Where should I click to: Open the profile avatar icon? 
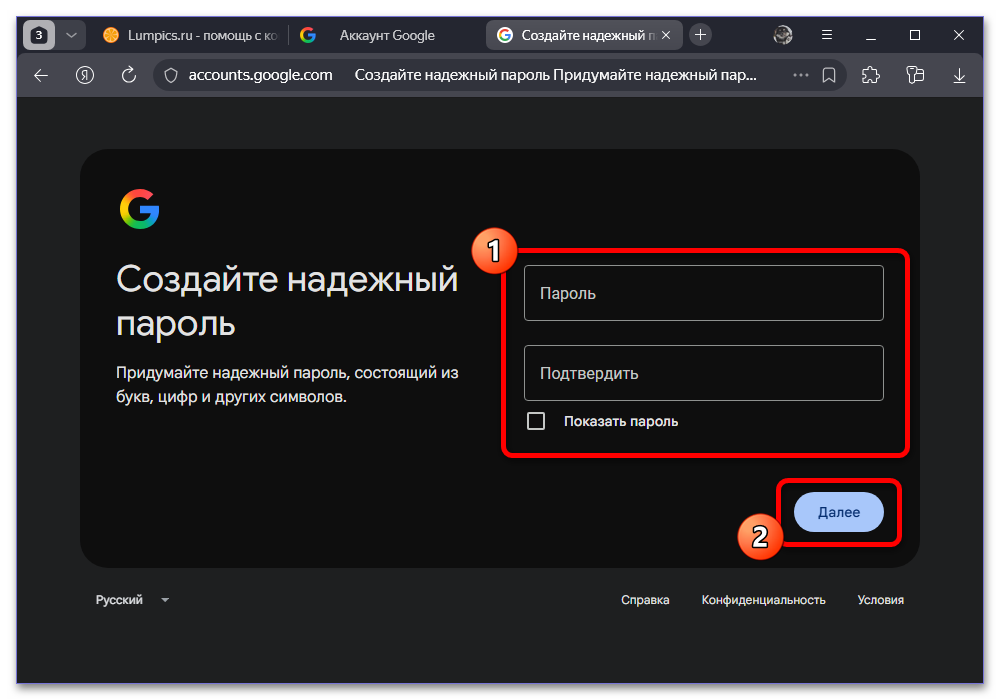pyautogui.click(x=783, y=35)
